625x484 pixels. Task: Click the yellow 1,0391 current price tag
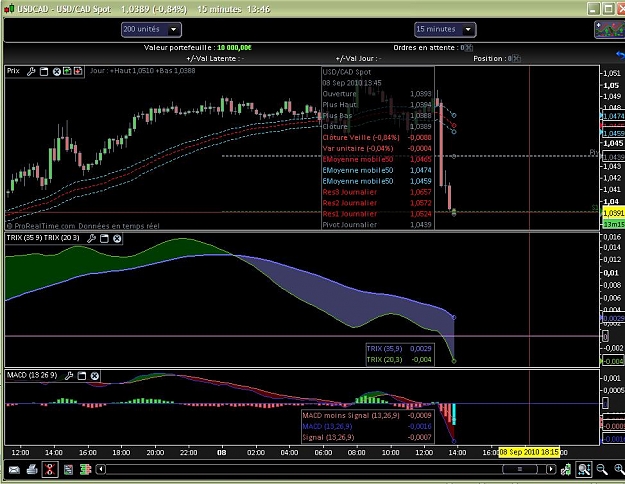pos(613,213)
